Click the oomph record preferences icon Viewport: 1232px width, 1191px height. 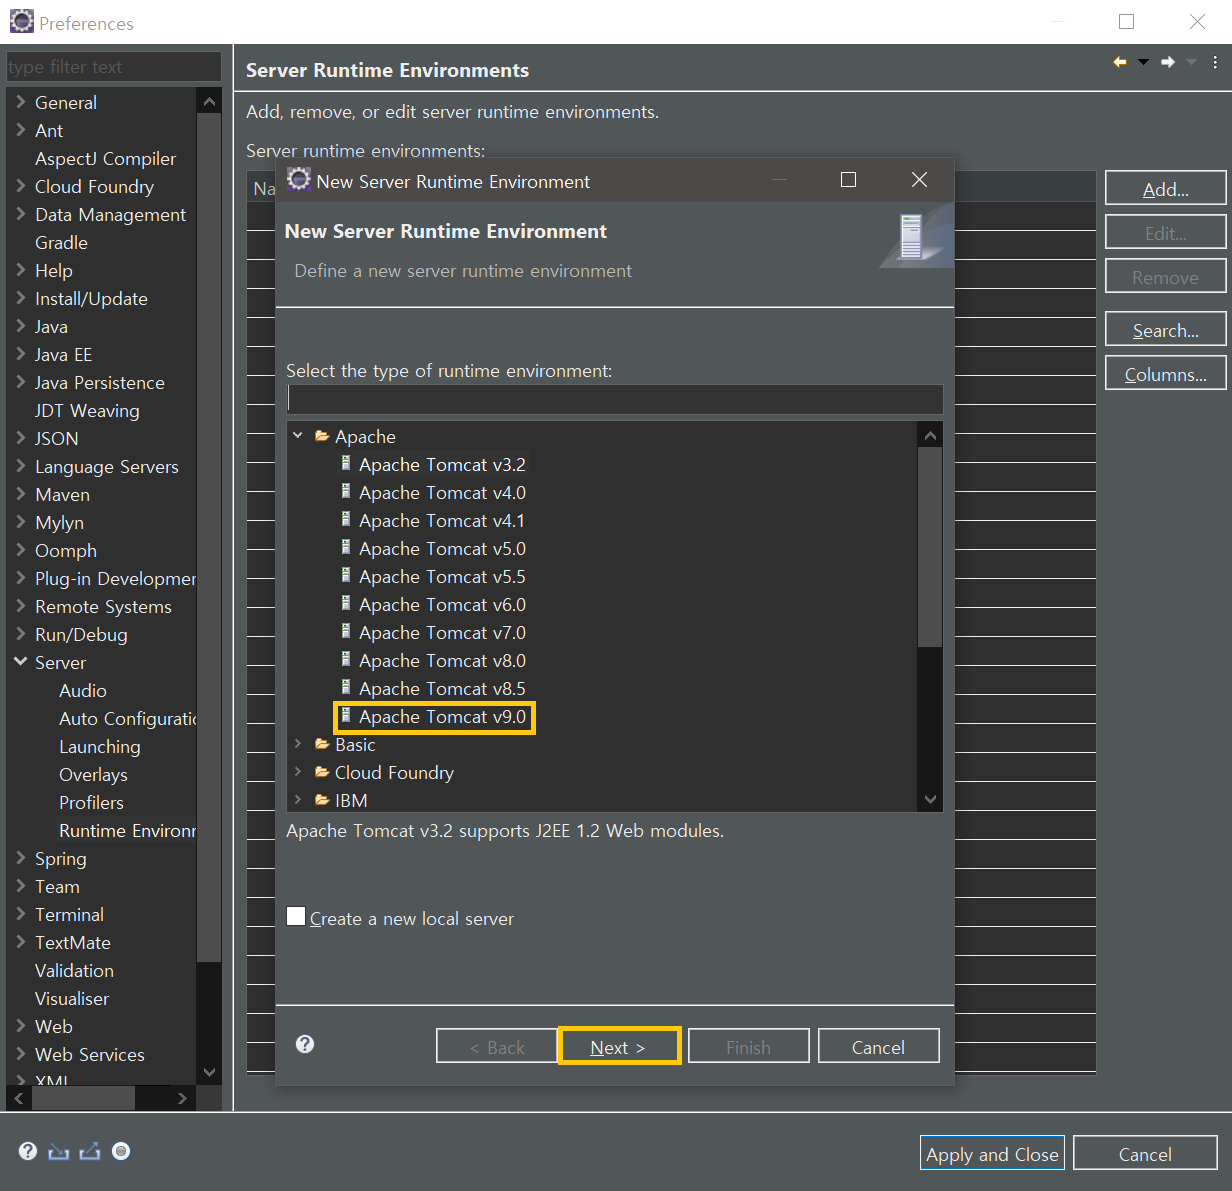pyautogui.click(x=121, y=1151)
